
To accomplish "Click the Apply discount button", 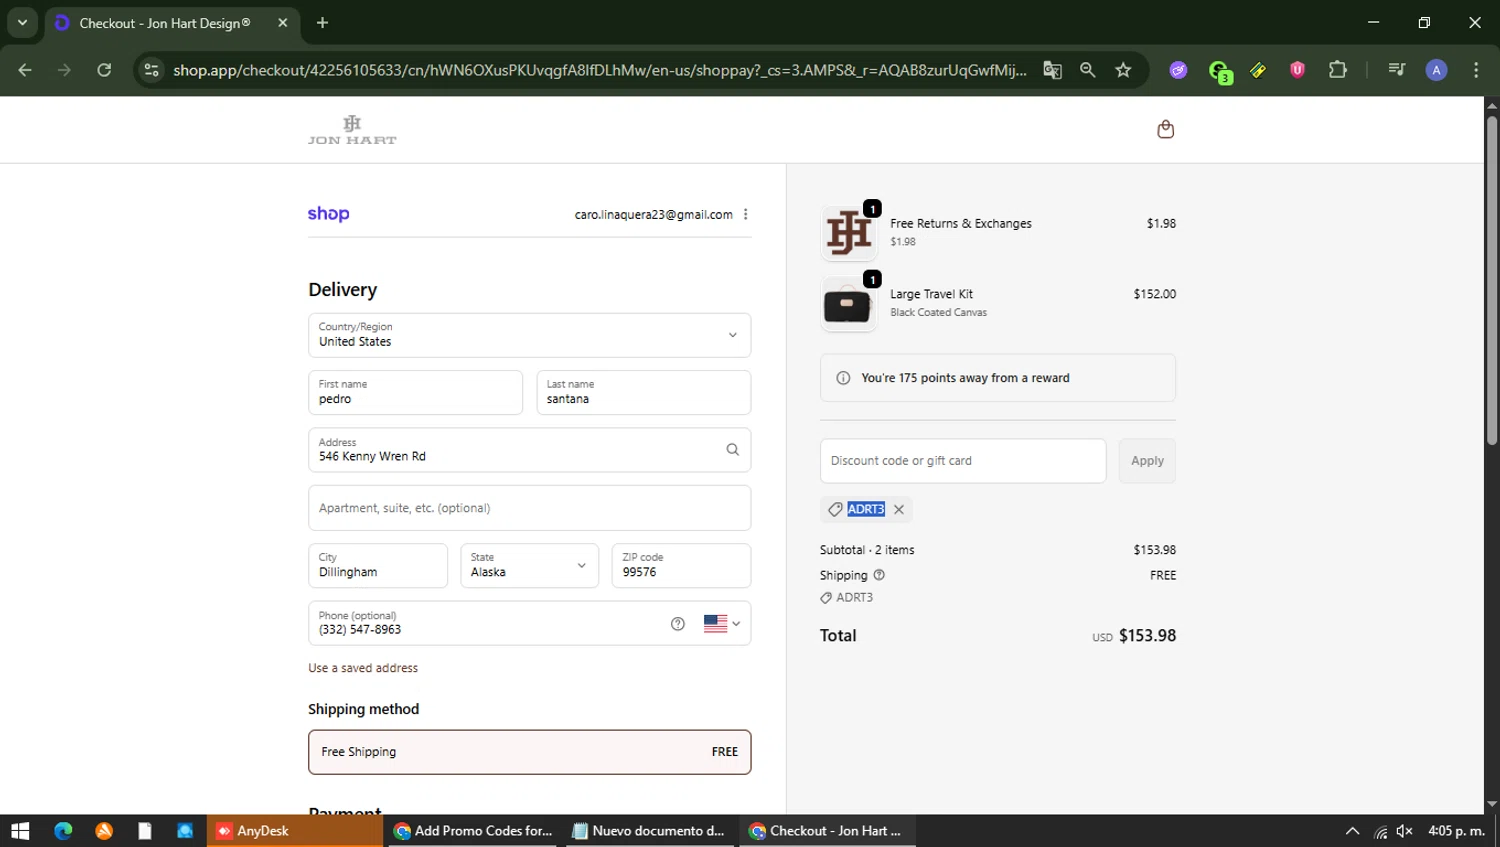I will [x=1147, y=461].
